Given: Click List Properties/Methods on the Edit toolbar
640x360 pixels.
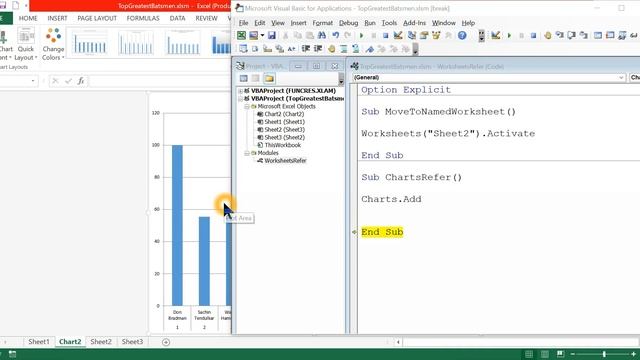Looking at the screenshot, I should point(243,49).
